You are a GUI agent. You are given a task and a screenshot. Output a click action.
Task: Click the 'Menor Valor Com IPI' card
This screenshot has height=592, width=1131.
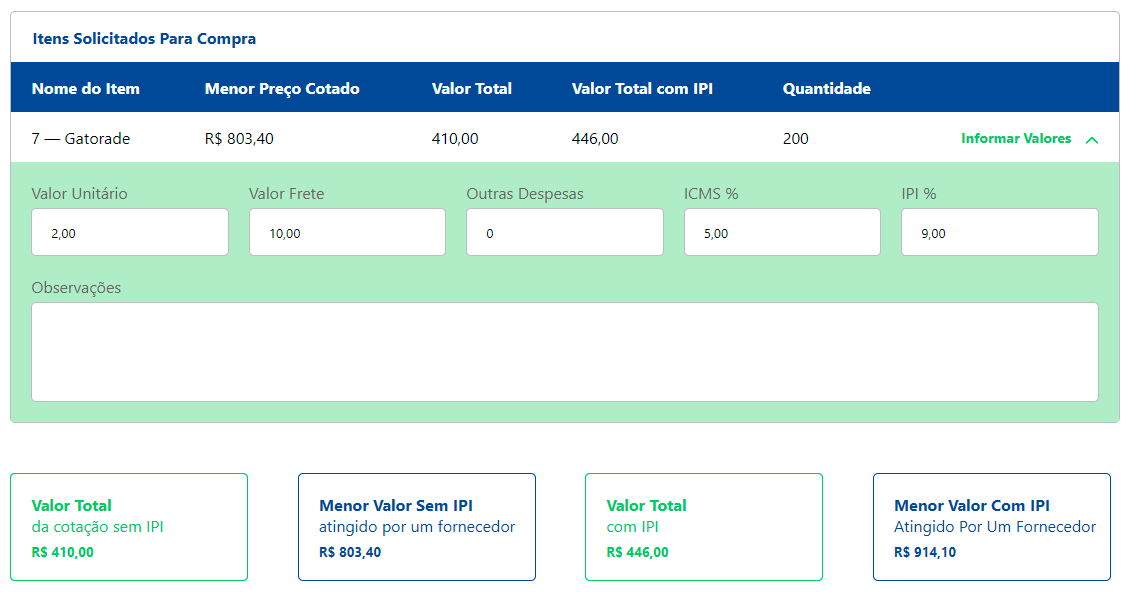[x=992, y=527]
